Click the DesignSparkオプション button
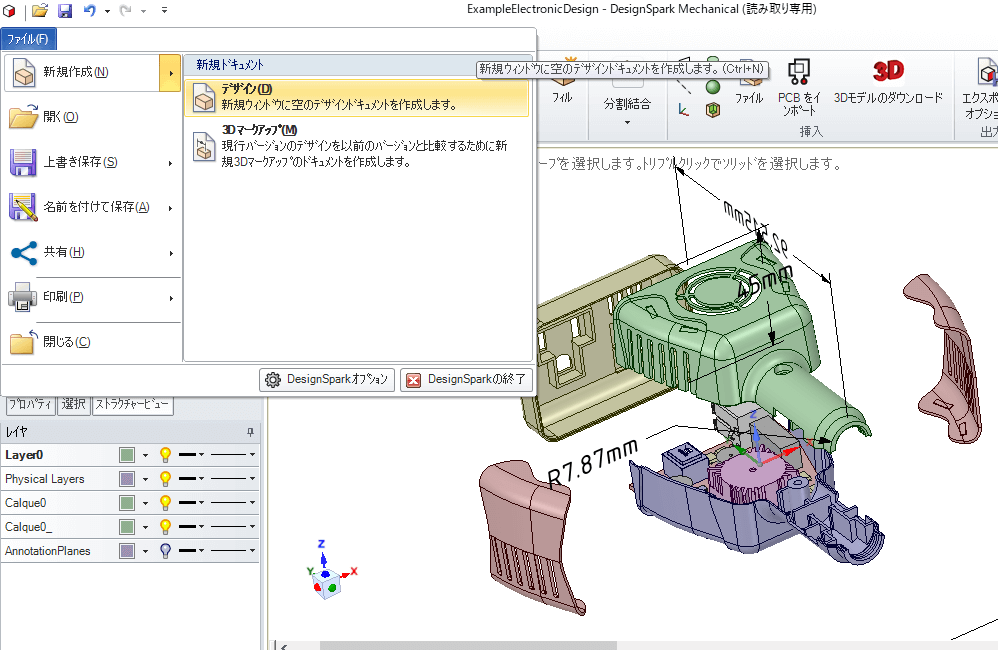The image size is (998, 650). (327, 379)
